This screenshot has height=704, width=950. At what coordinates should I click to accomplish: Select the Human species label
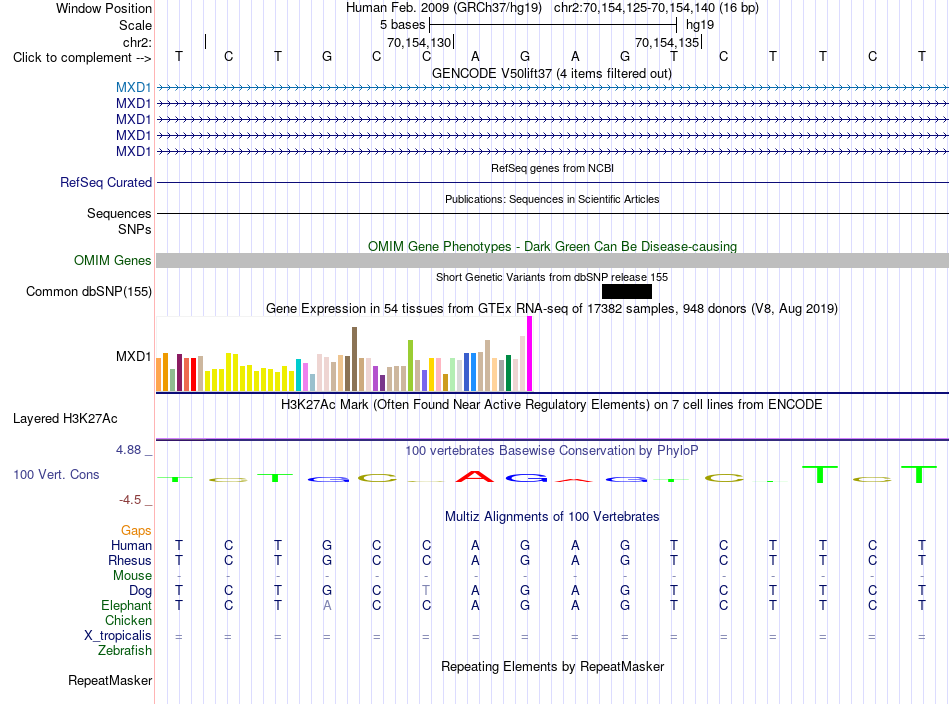tap(131, 546)
